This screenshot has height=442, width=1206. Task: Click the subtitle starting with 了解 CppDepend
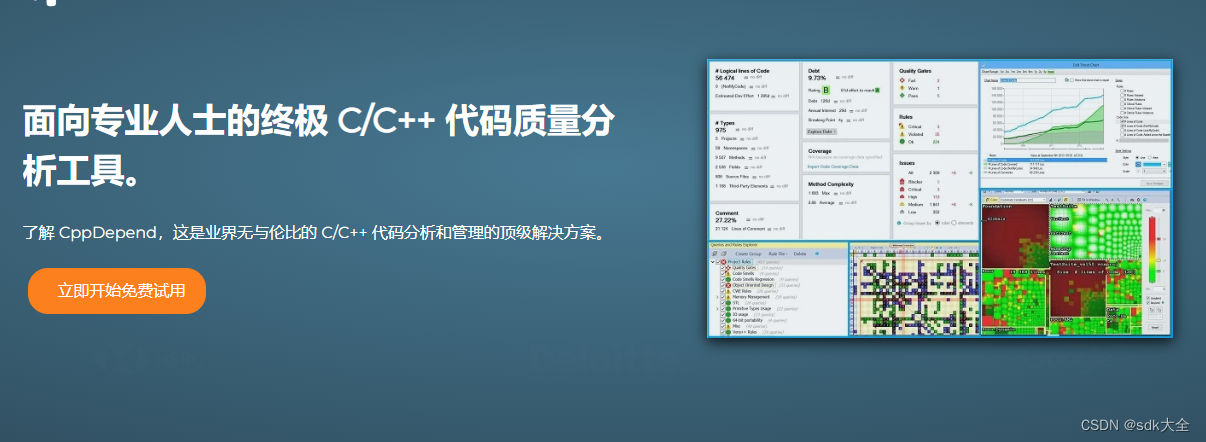(x=315, y=233)
